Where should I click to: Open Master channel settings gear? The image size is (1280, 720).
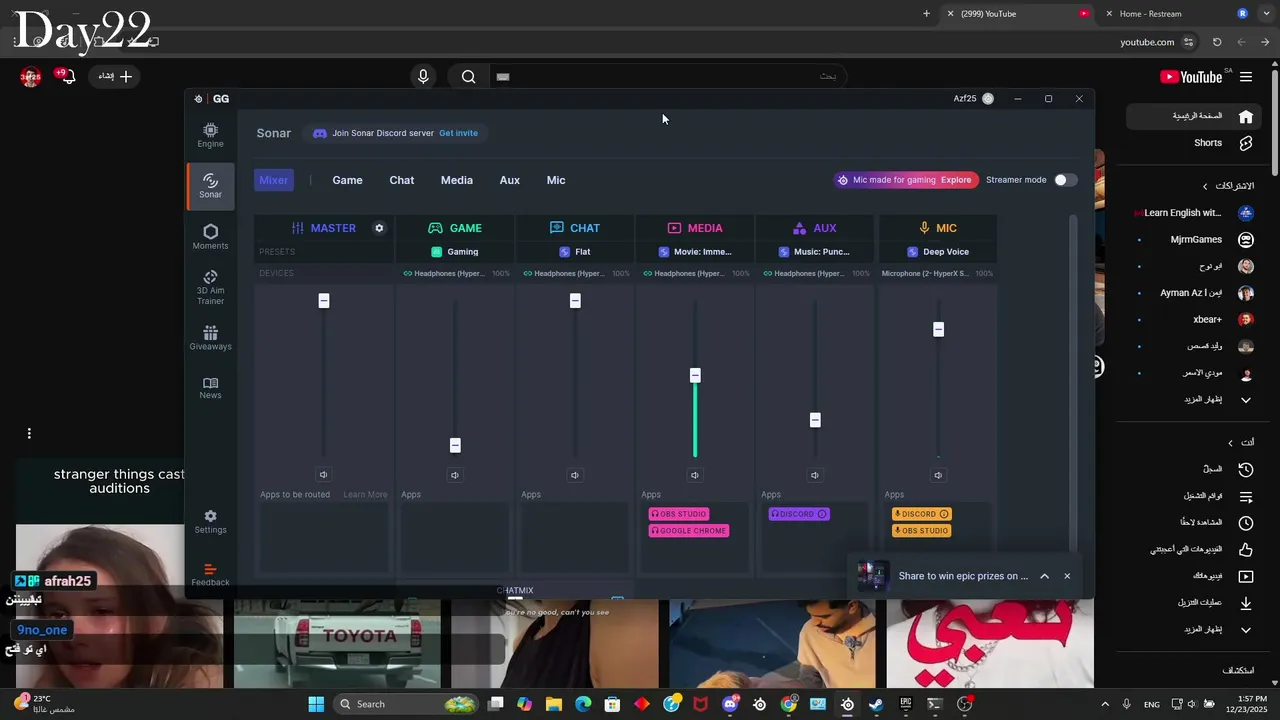point(379,228)
